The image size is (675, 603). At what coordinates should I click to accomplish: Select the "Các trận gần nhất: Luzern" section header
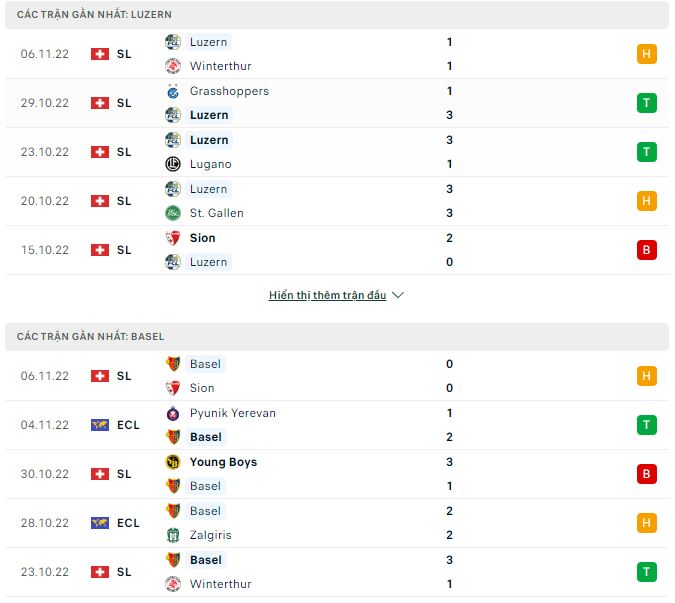94,15
